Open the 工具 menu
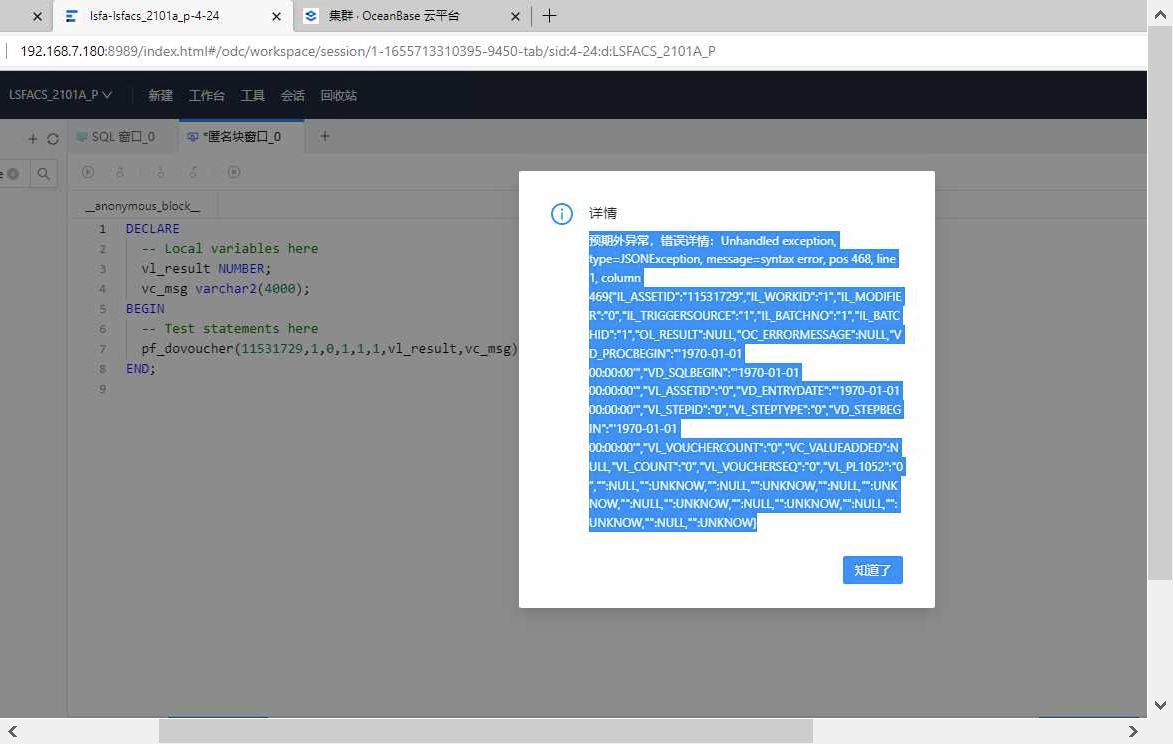This screenshot has height=744, width=1173. click(252, 96)
